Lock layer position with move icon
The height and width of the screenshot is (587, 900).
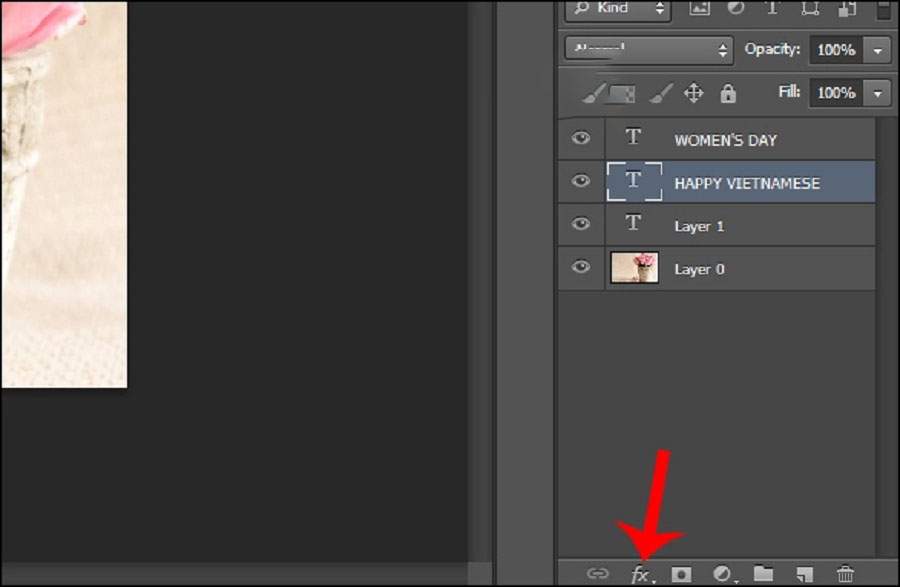point(693,94)
